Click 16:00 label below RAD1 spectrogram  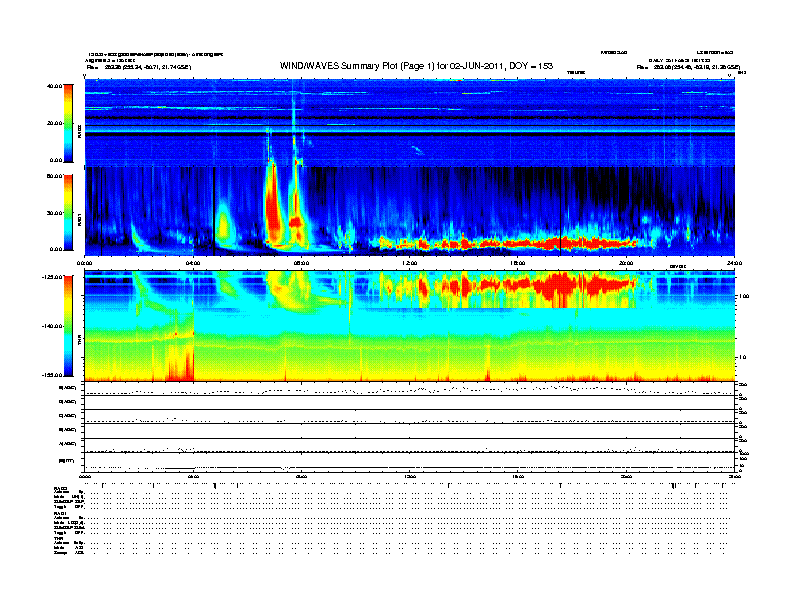[x=518, y=263]
